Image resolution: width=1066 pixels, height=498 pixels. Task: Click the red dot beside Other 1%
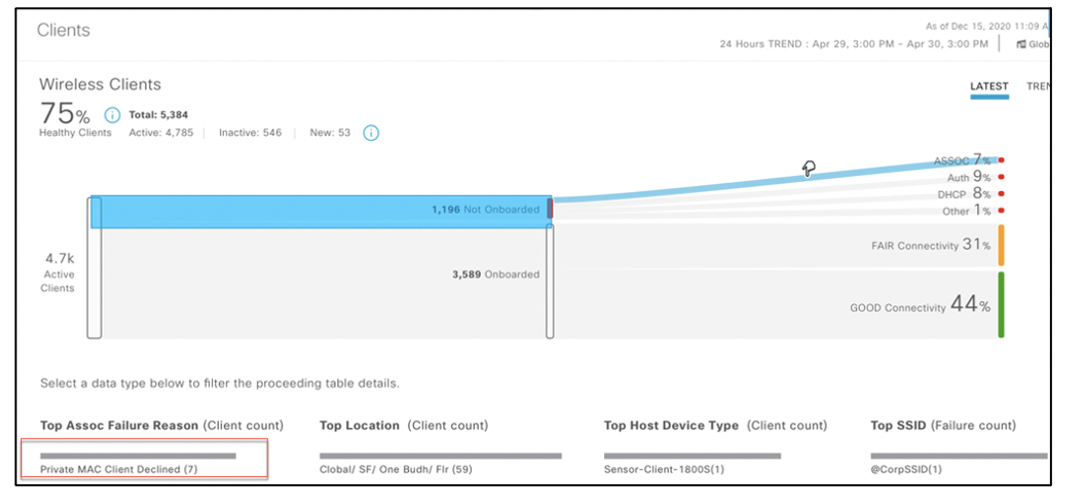pos(1001,211)
